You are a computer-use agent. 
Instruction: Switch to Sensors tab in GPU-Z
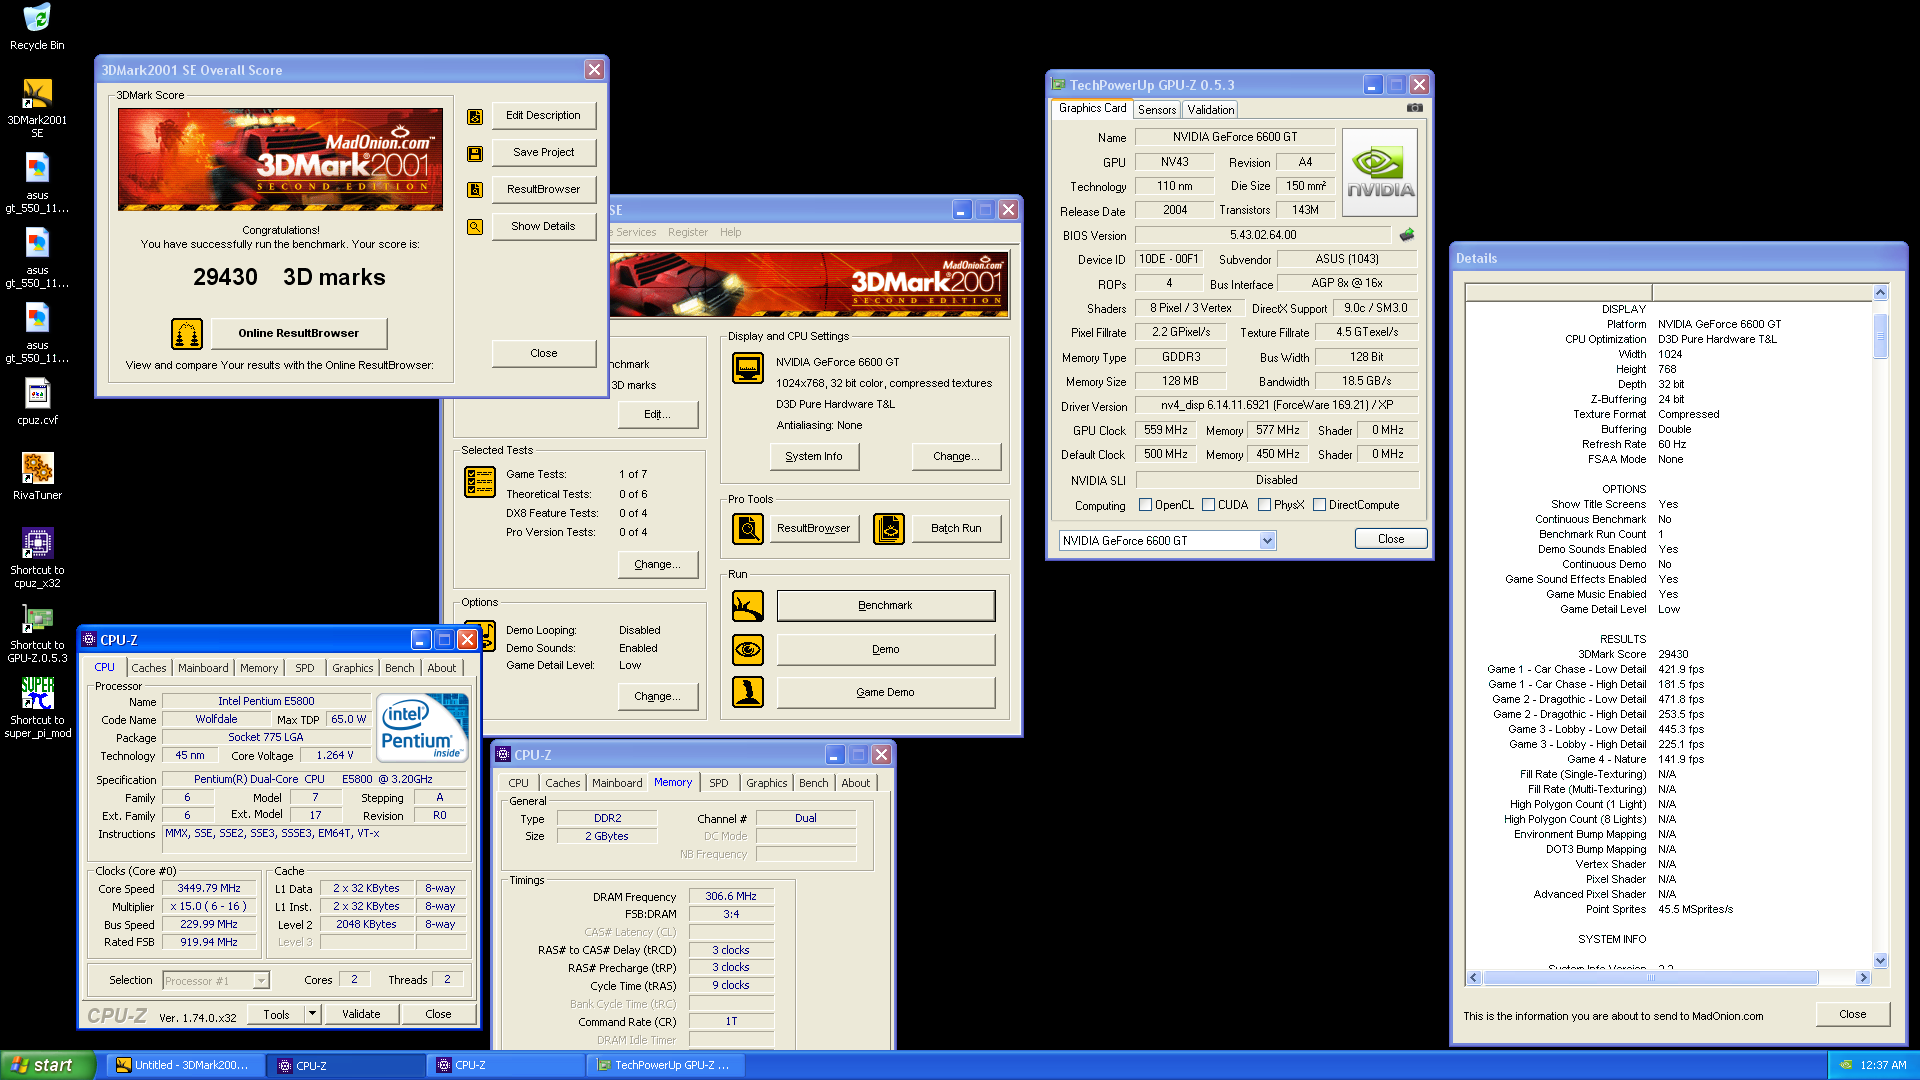click(x=1157, y=110)
